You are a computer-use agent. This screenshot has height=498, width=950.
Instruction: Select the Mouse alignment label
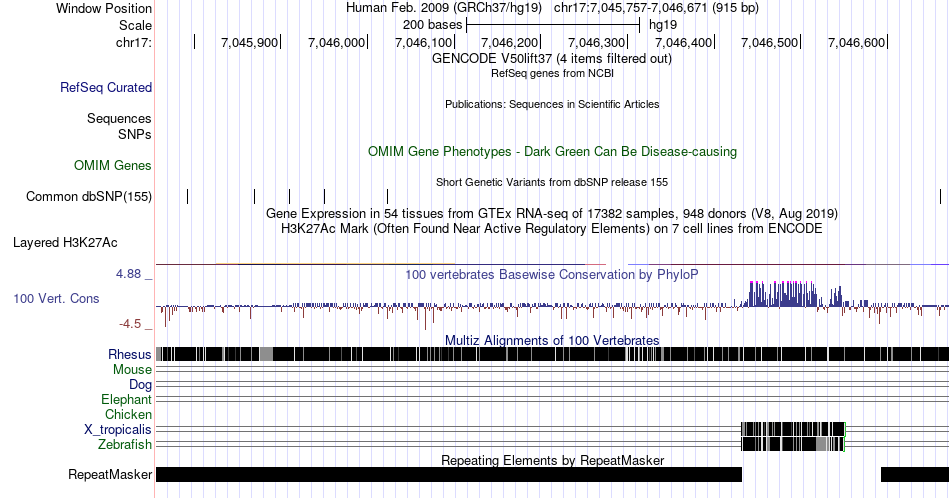click(132, 370)
